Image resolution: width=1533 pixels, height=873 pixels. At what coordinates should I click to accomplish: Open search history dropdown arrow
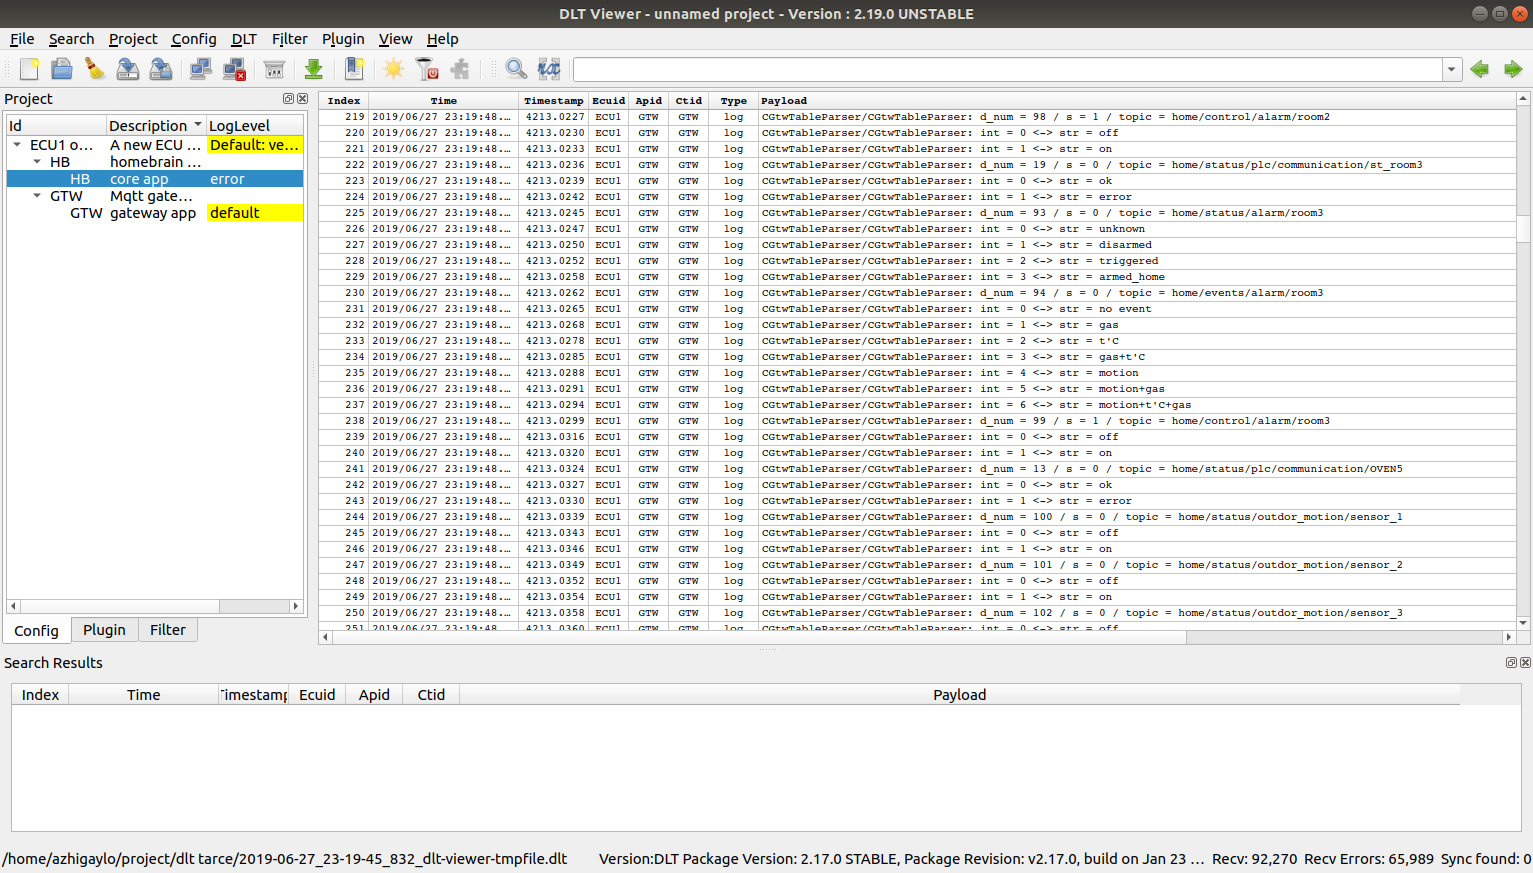click(1451, 69)
